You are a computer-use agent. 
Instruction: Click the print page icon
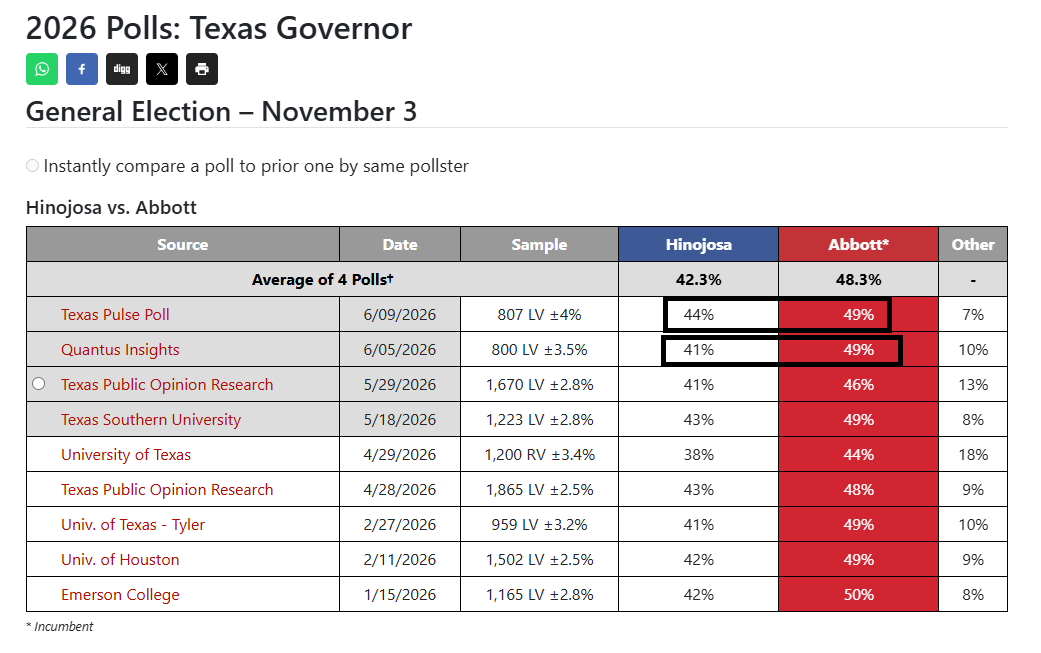[202, 69]
